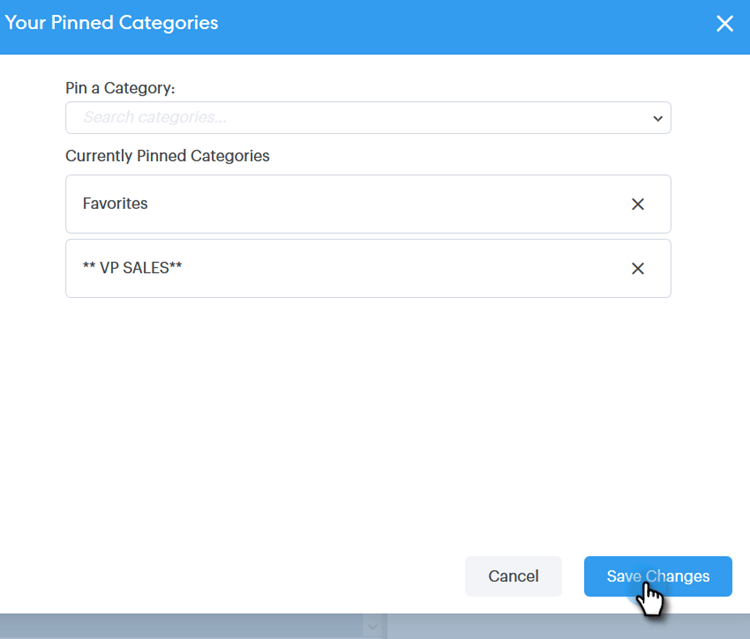The width and height of the screenshot is (750, 639).
Task: Save Changes to pinned categories
Action: coord(658,576)
